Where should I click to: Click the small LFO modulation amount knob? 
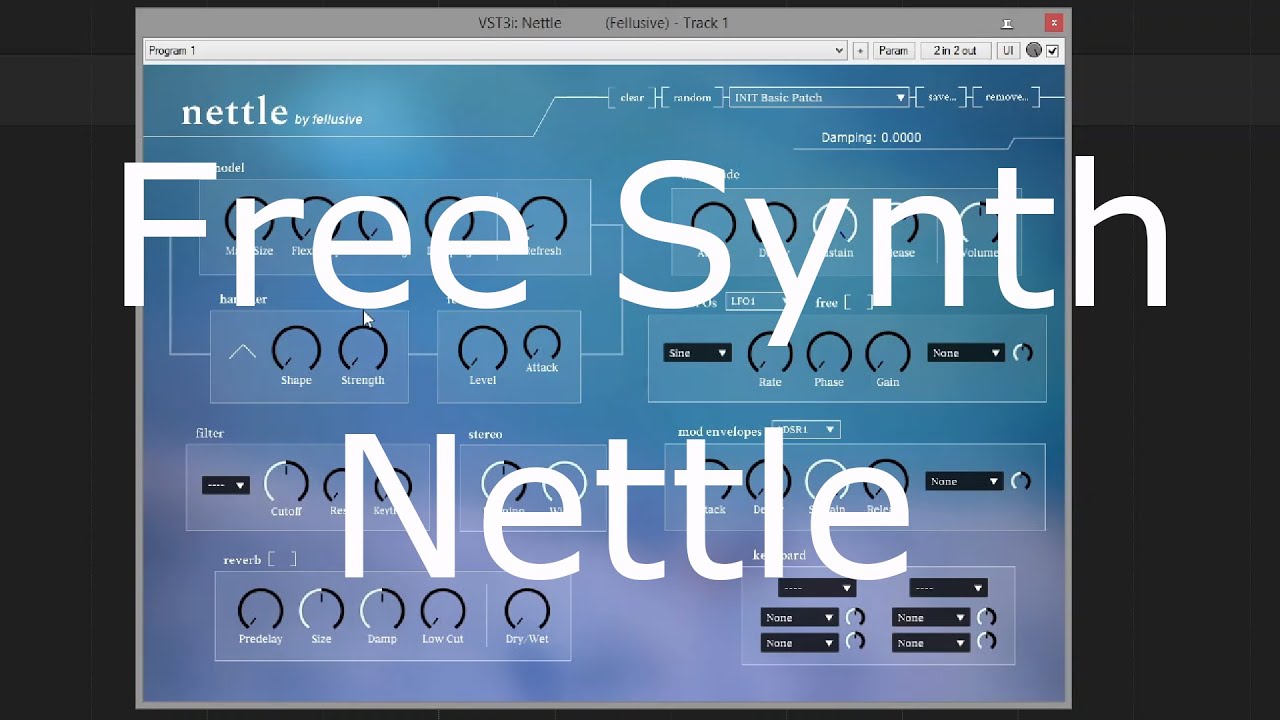[x=1022, y=353]
